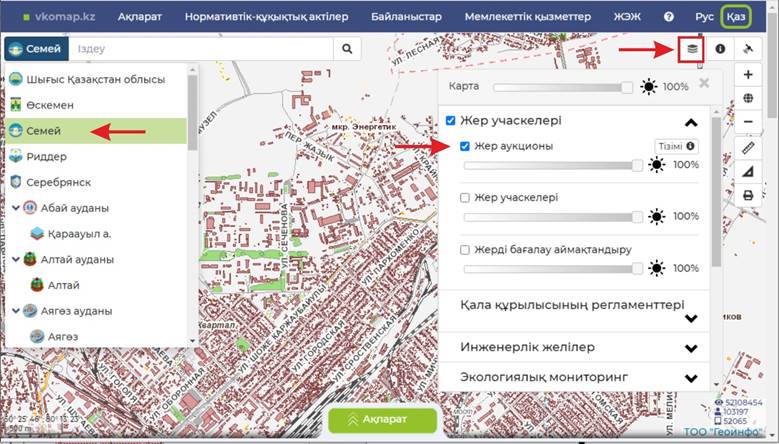This screenshot has height=444, width=779.
Task: Open the map layers panel icon
Action: coord(689,48)
